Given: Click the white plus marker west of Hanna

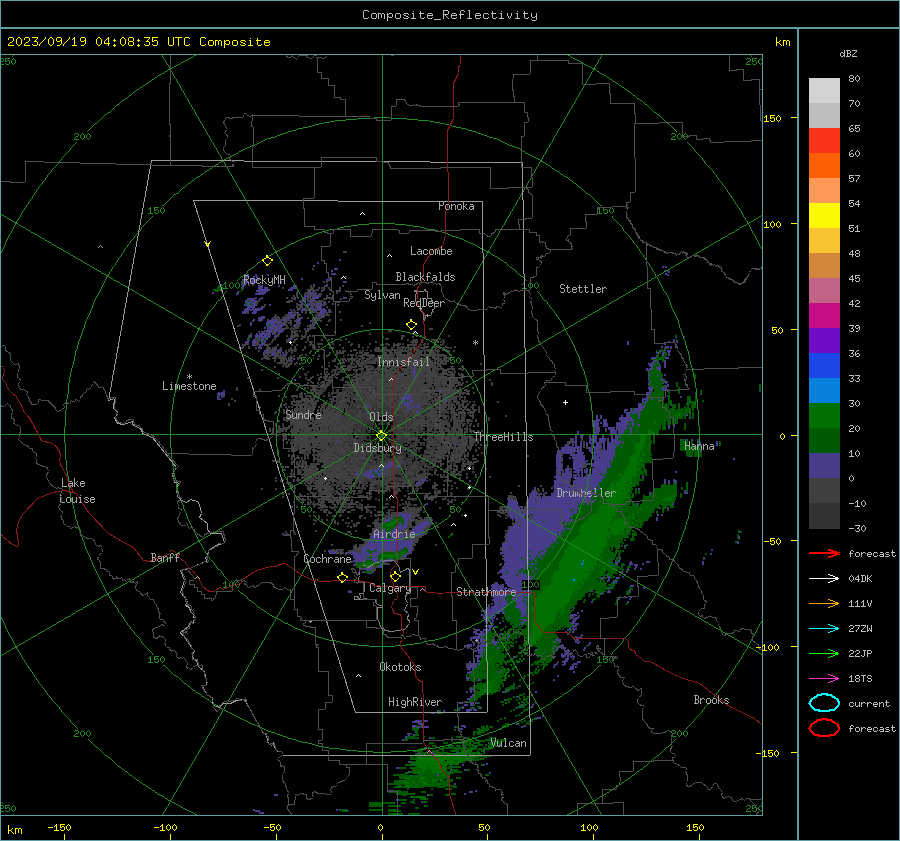Looking at the screenshot, I should pyautogui.click(x=565, y=402).
